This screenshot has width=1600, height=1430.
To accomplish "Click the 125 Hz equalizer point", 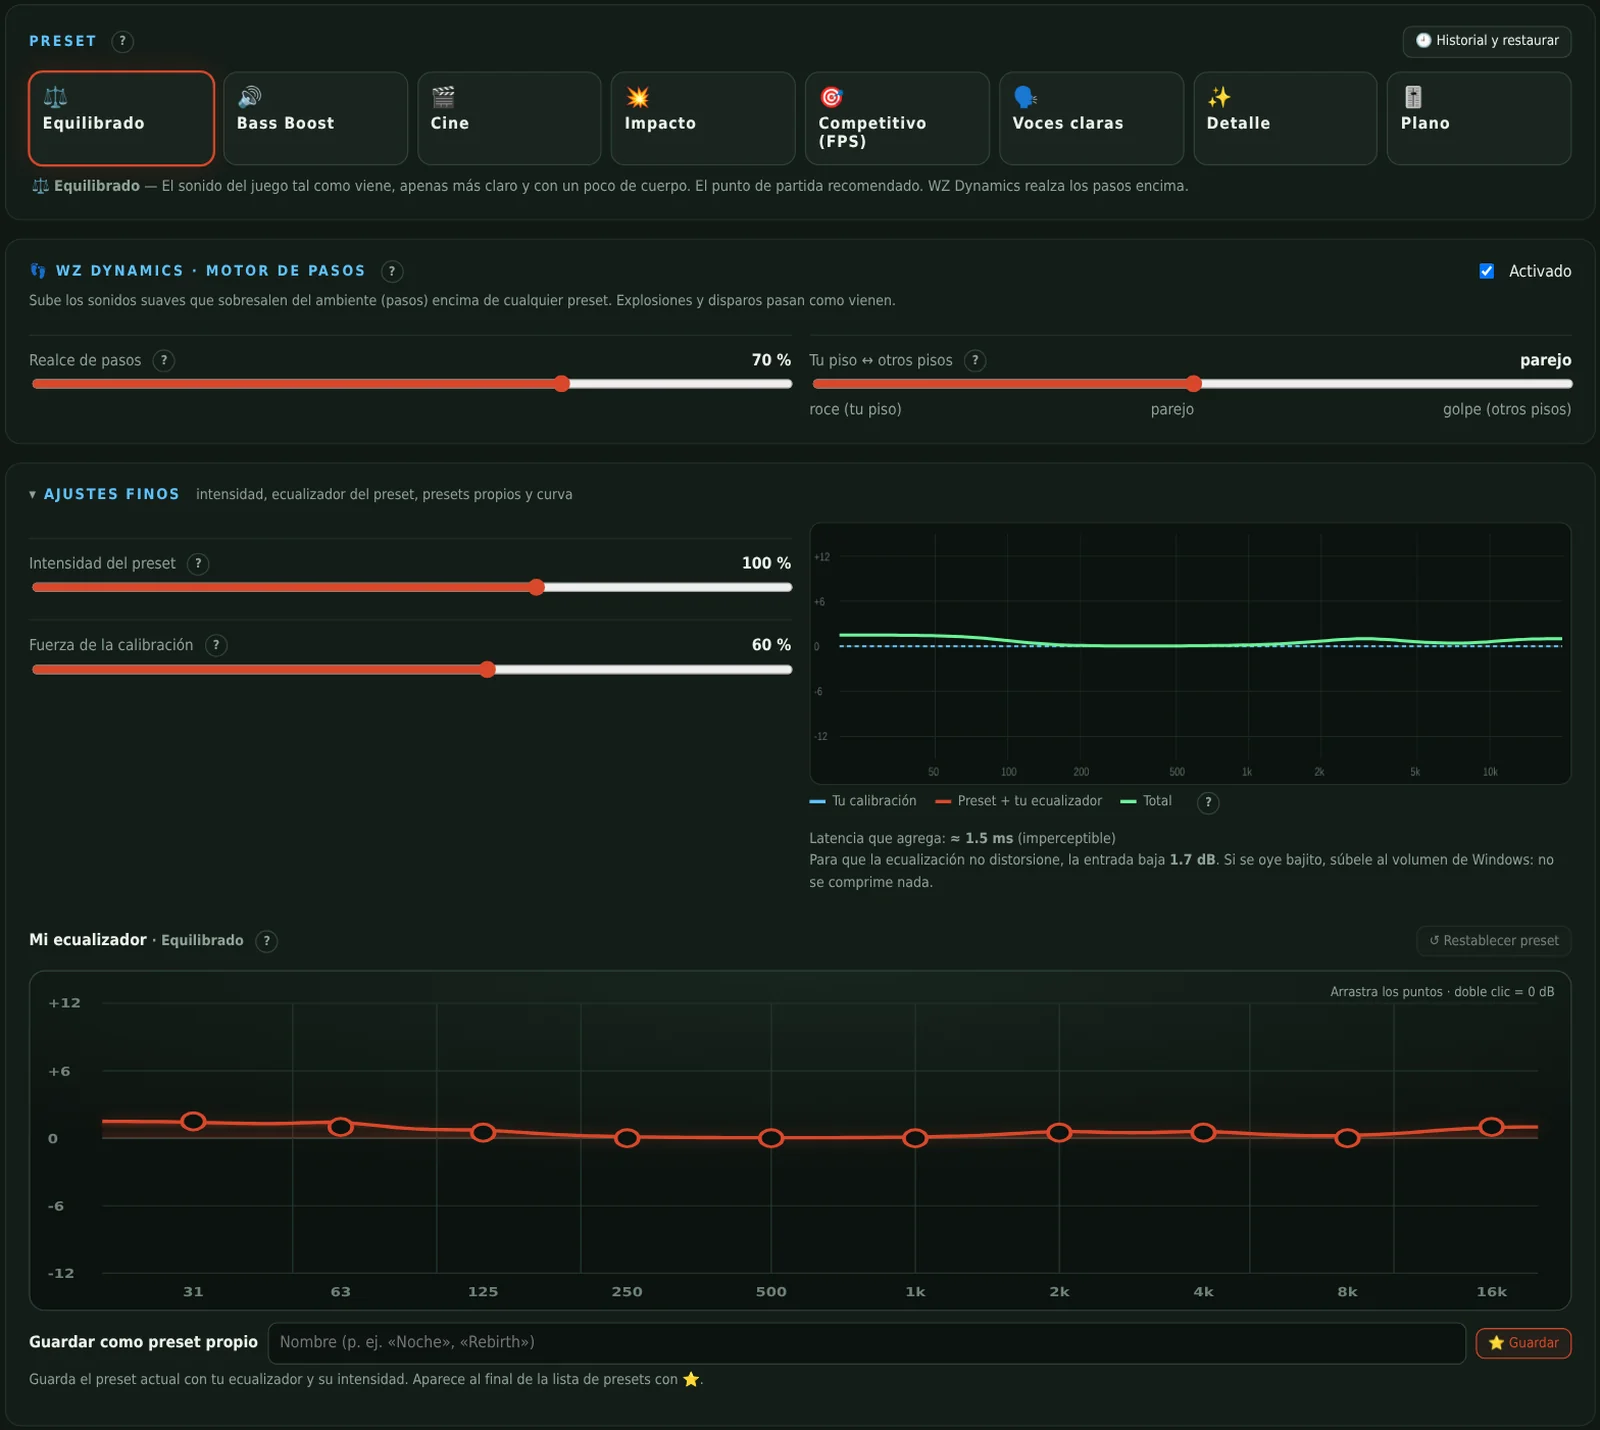I will click(x=483, y=1133).
